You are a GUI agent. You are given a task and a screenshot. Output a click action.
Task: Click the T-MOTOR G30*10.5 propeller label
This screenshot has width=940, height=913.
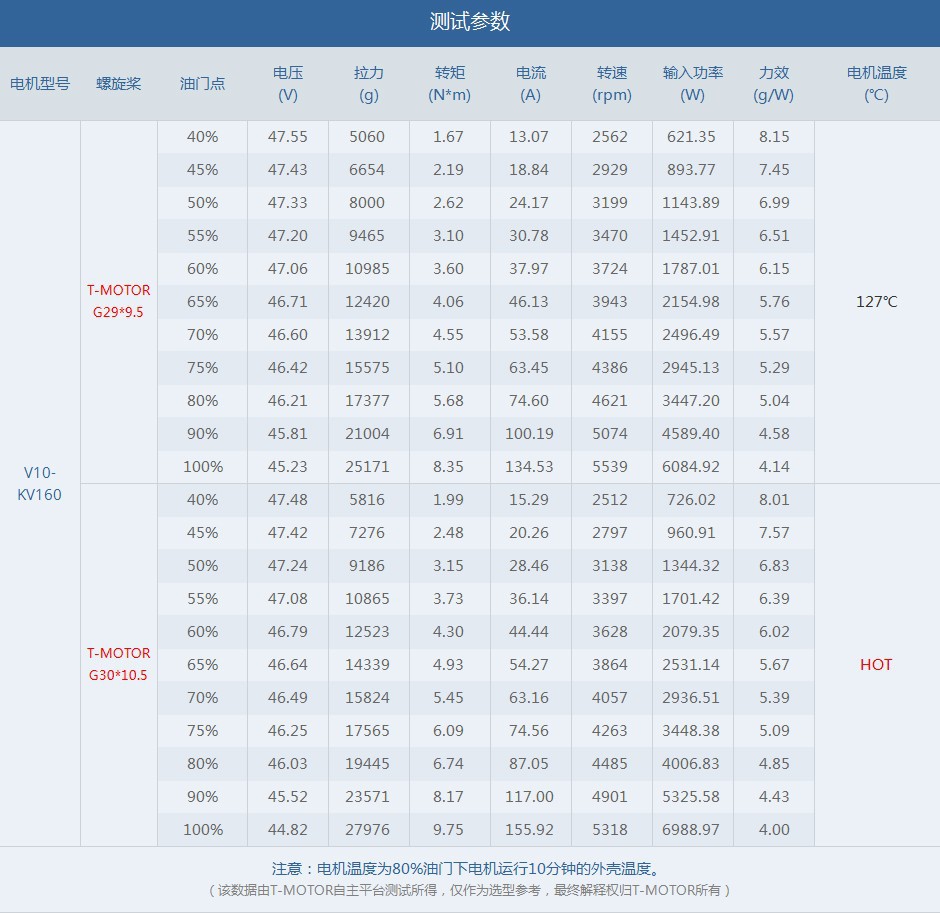pyautogui.click(x=119, y=664)
